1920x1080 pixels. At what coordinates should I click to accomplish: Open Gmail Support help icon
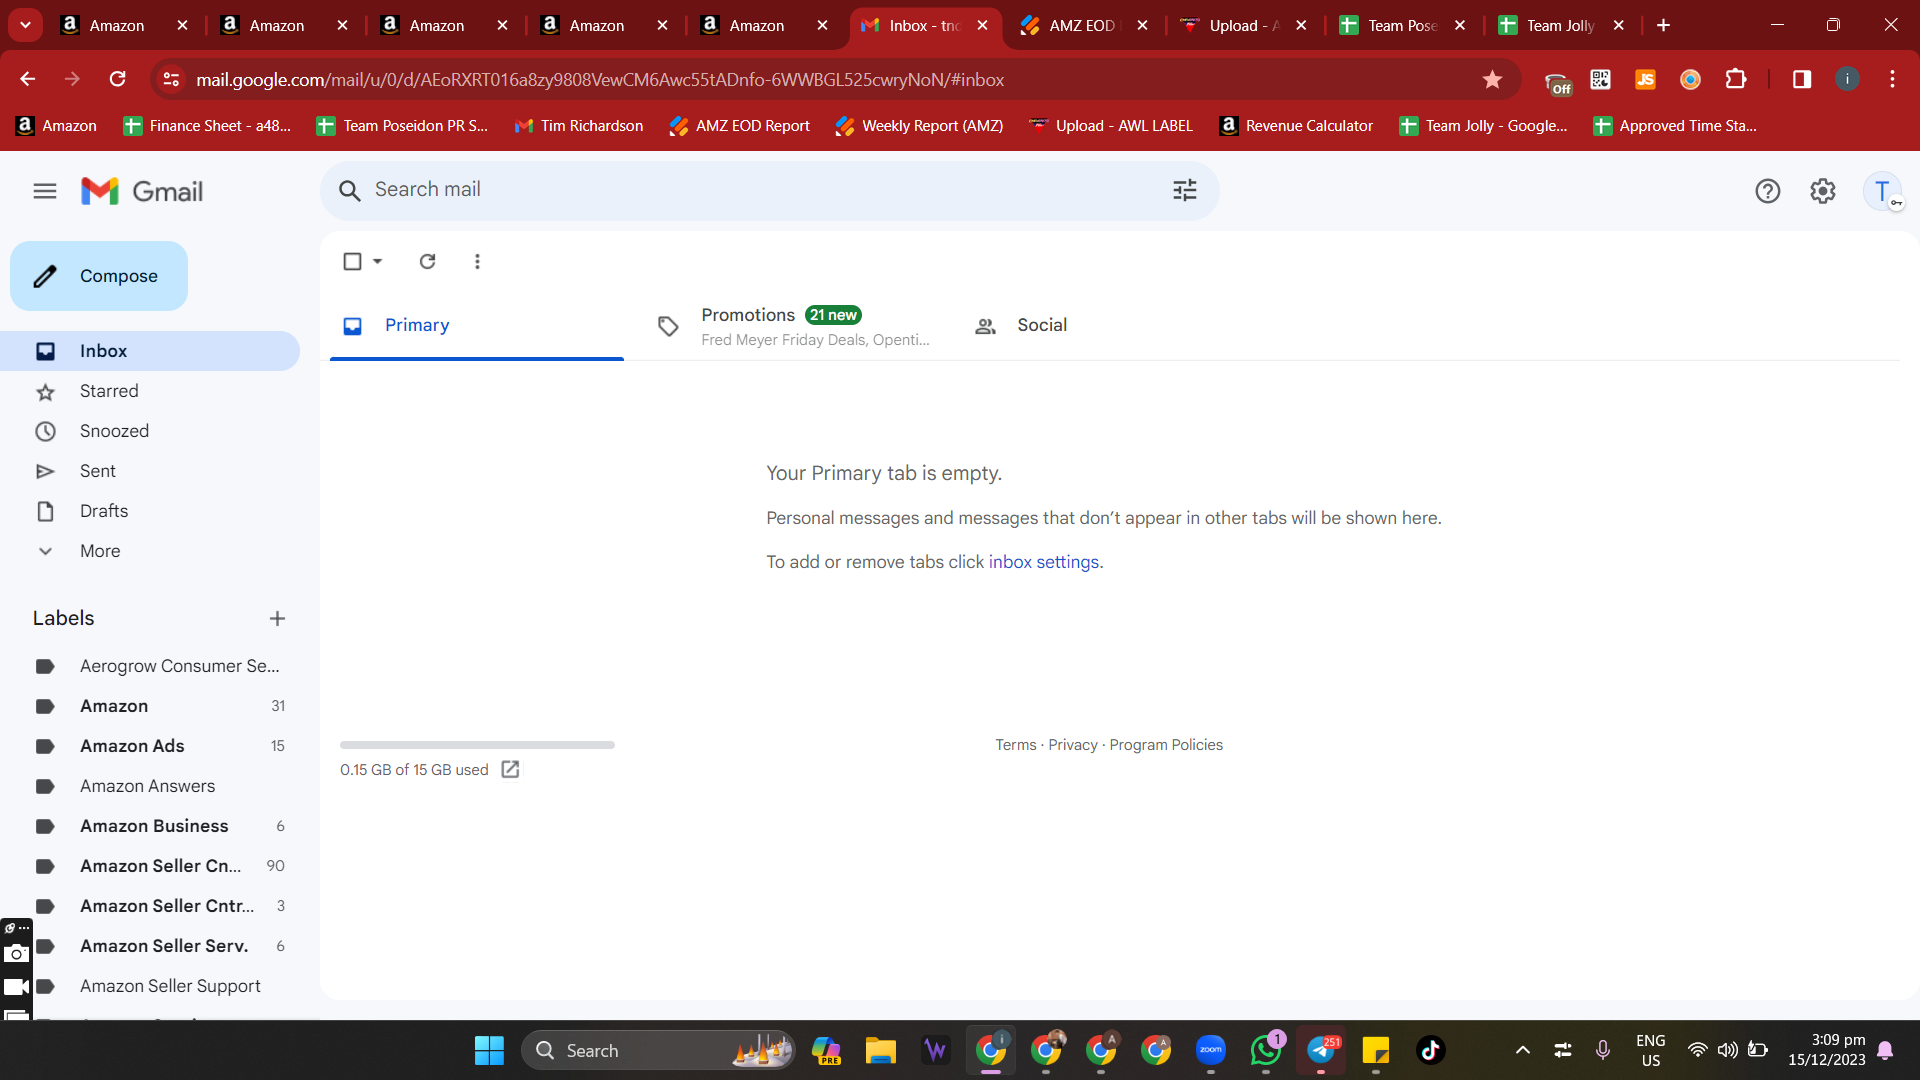[x=1768, y=191]
